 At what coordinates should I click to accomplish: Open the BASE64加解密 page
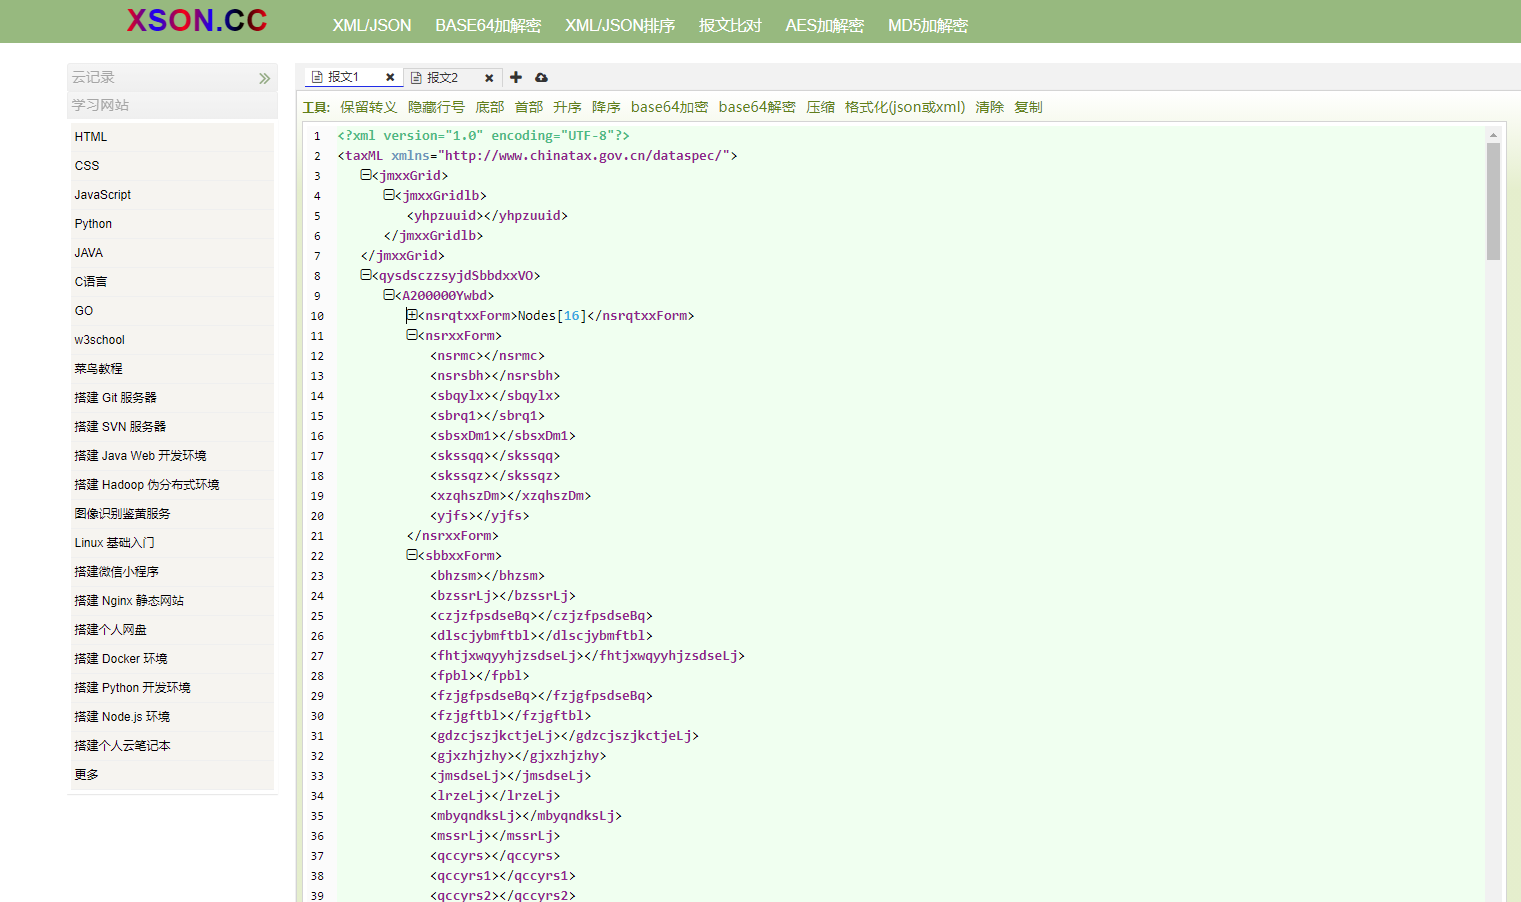488,25
